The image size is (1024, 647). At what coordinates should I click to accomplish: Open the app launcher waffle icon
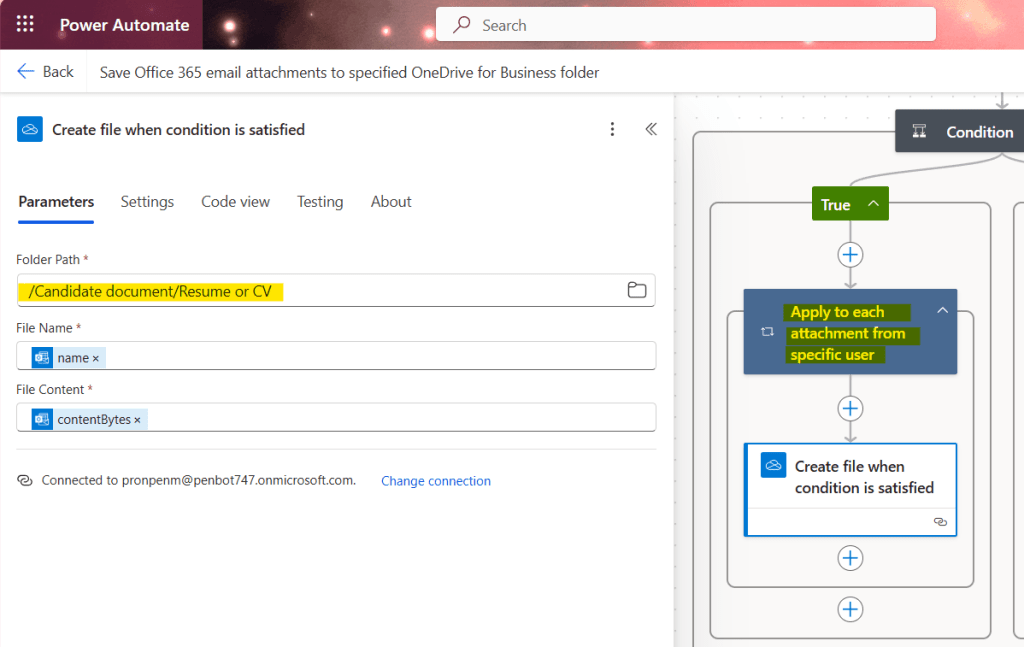[x=25, y=25]
